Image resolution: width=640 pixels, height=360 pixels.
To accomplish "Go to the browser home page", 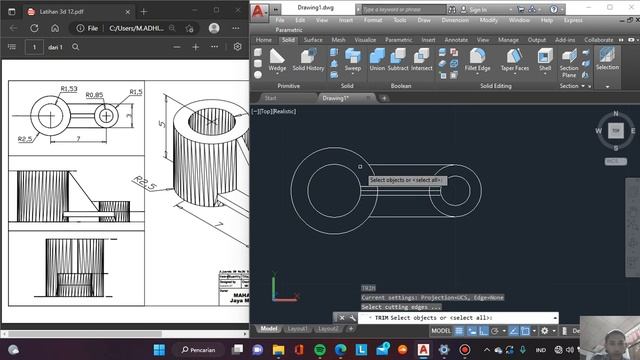I will pos(55,28).
